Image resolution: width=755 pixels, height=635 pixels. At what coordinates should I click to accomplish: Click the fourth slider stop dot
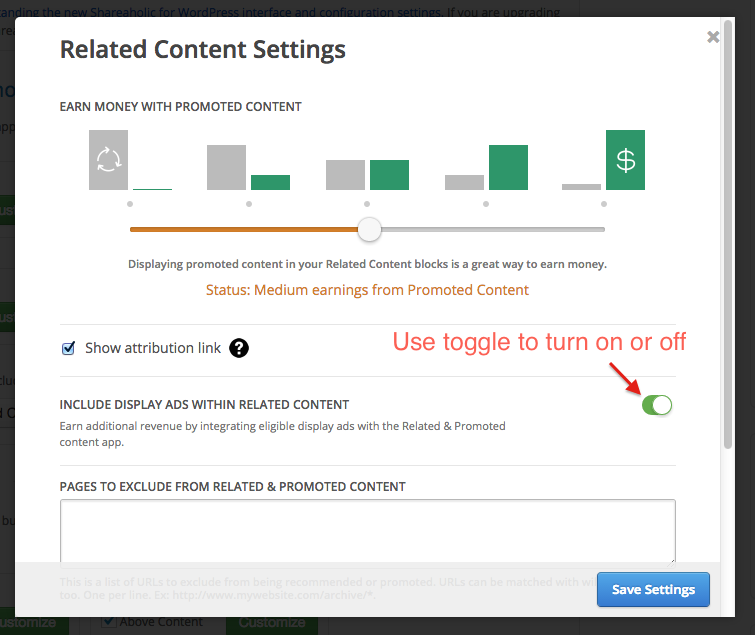click(x=486, y=204)
